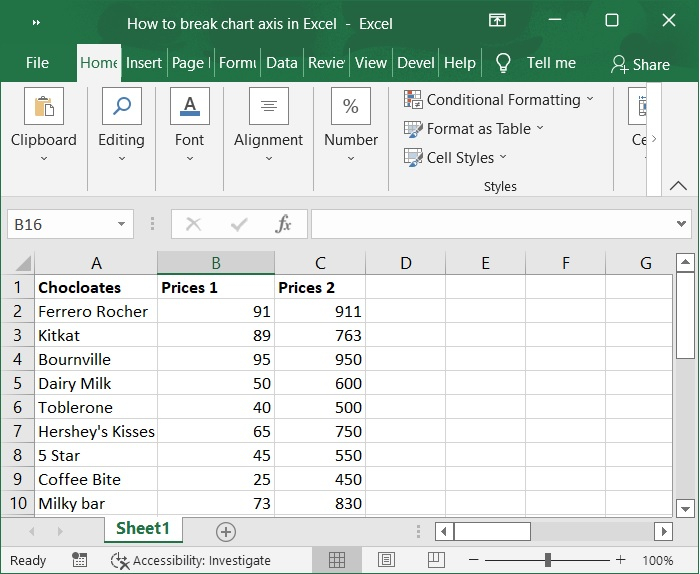Click the Share button

[x=640, y=64]
